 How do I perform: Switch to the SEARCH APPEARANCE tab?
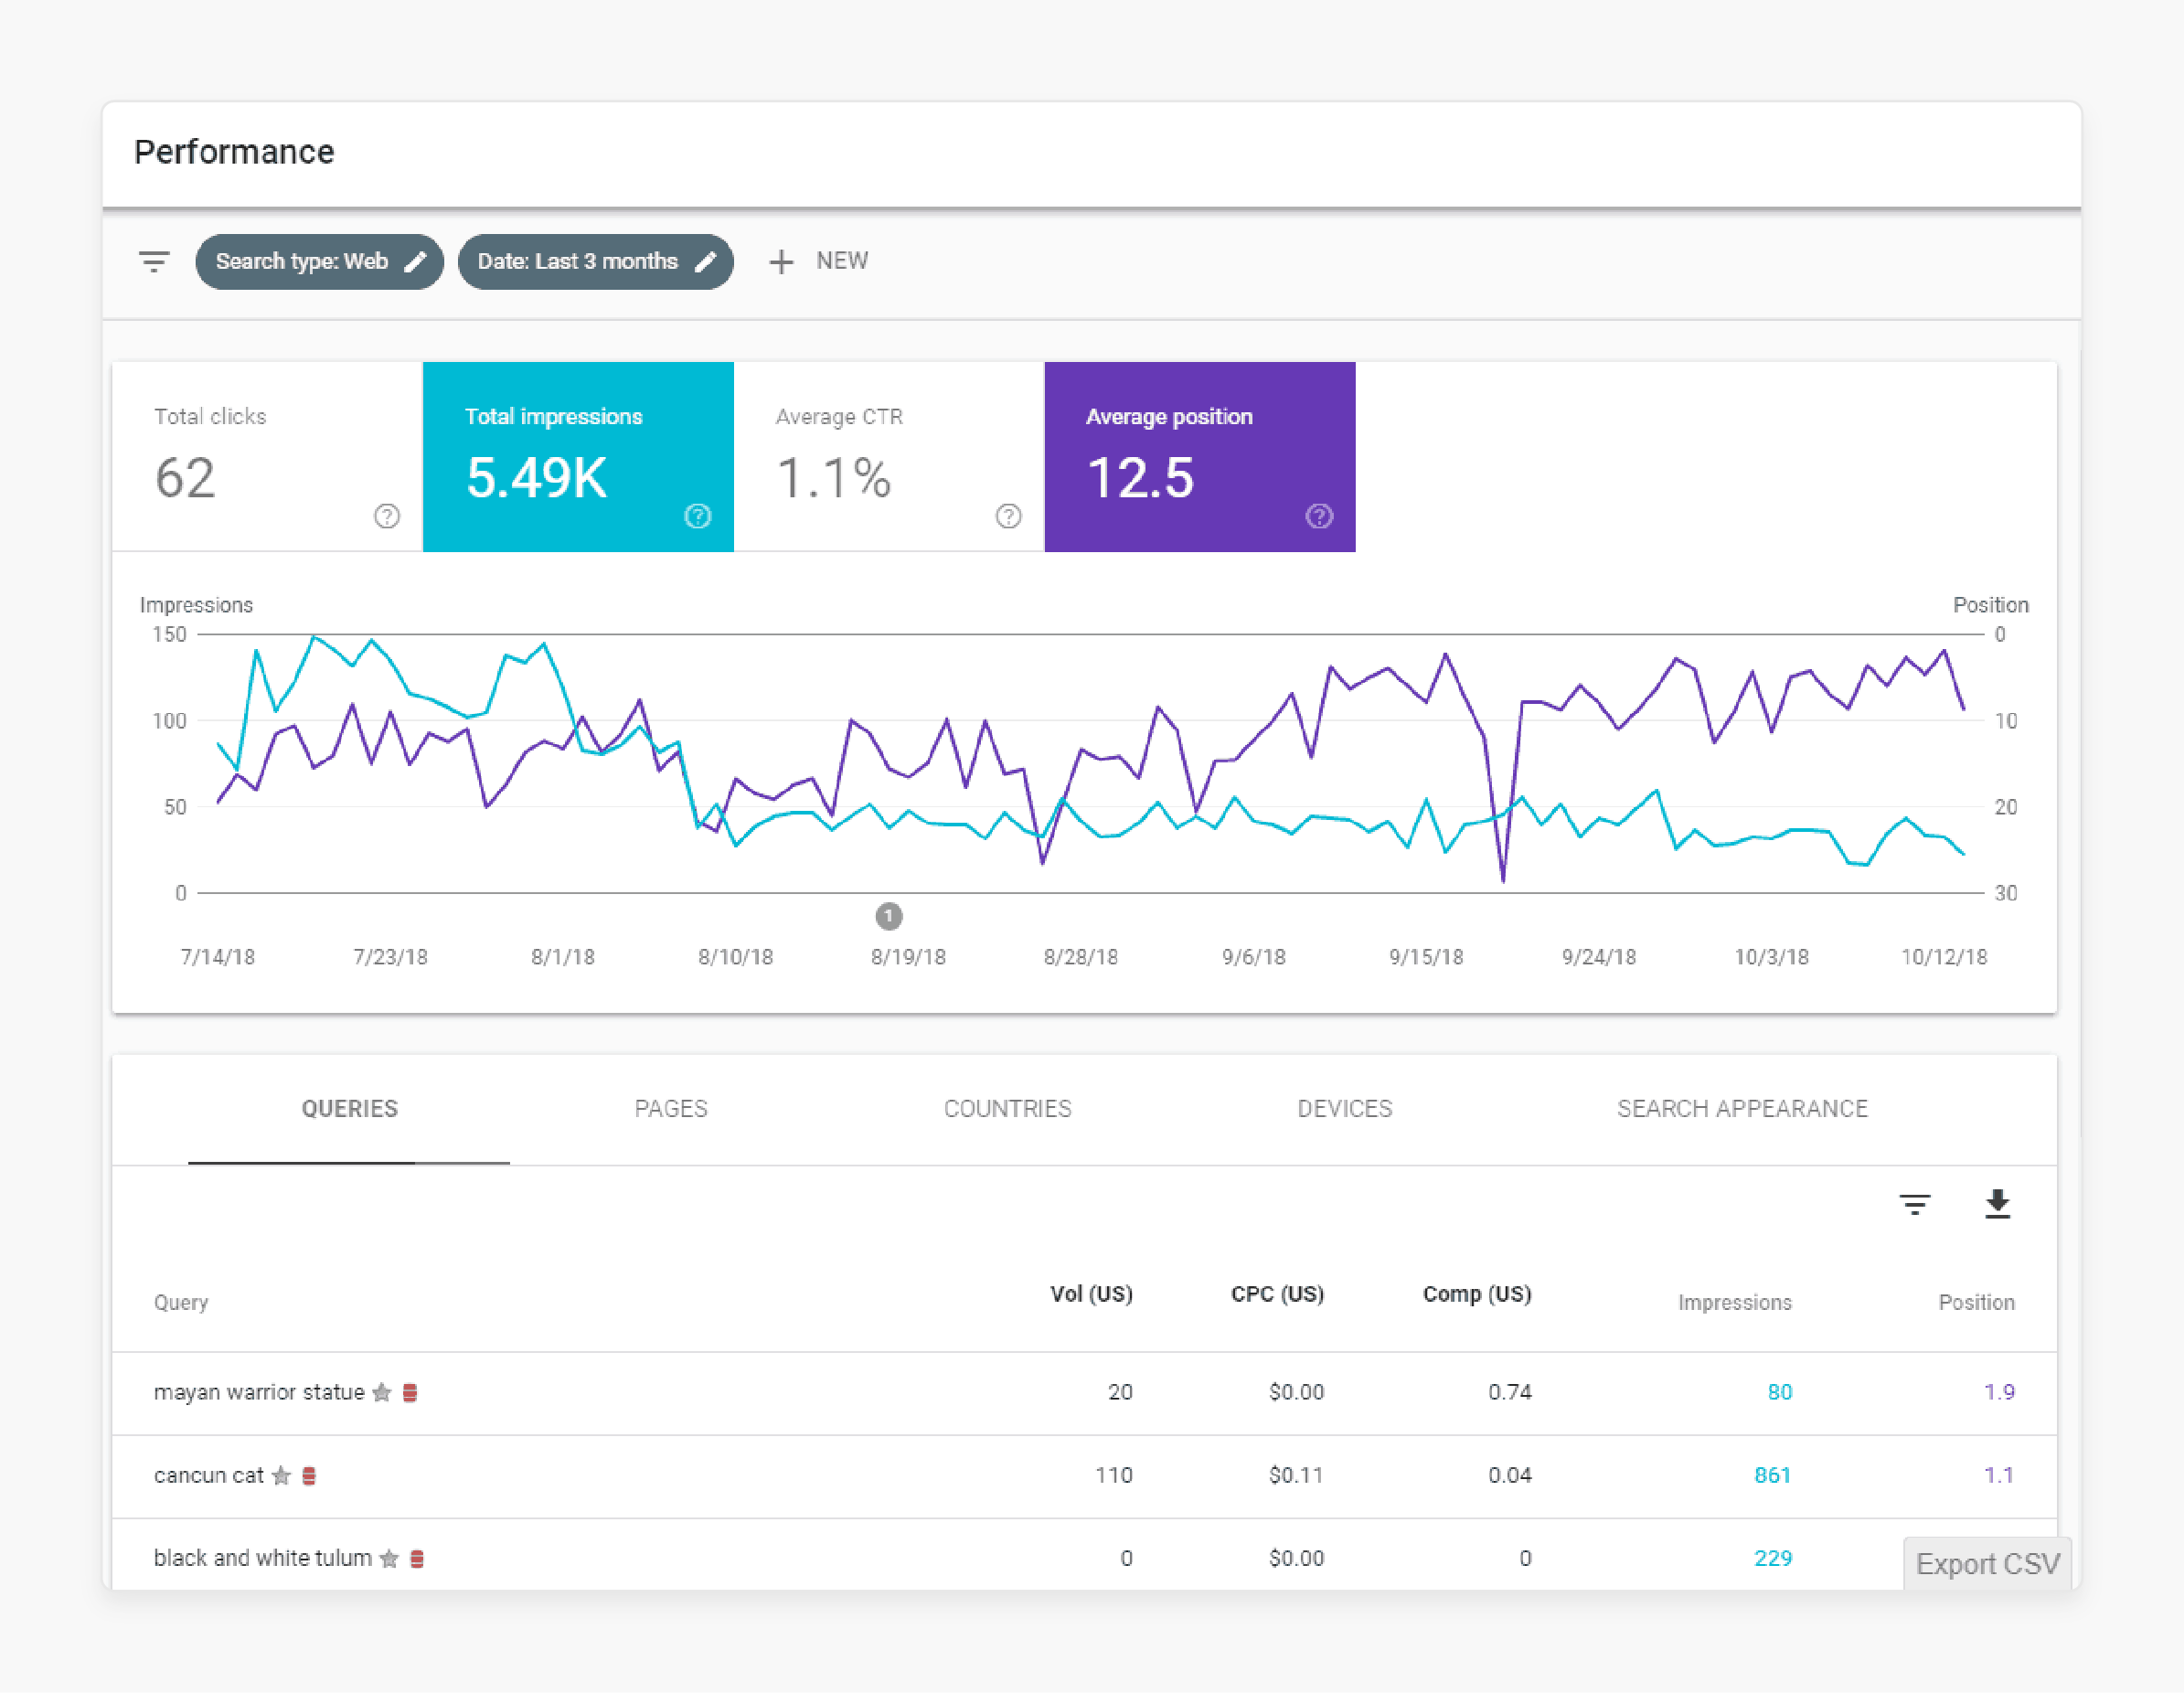(x=1742, y=1109)
